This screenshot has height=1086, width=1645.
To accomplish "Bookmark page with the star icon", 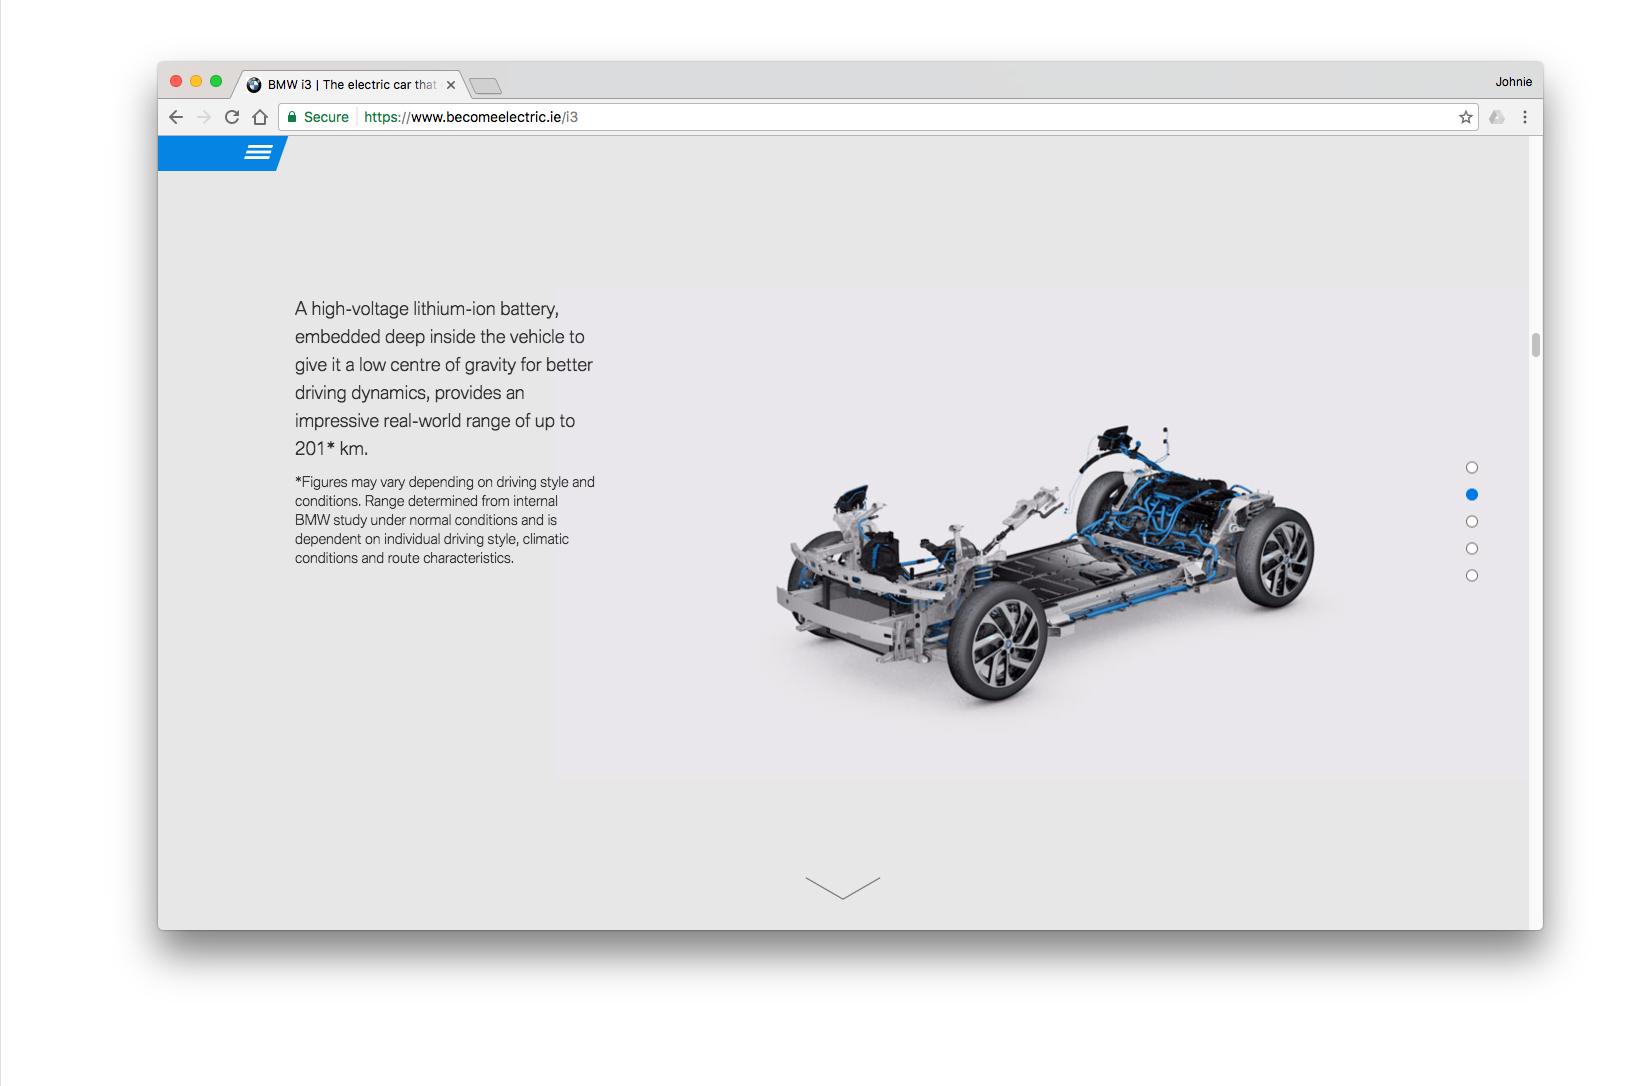I will coord(1466,117).
